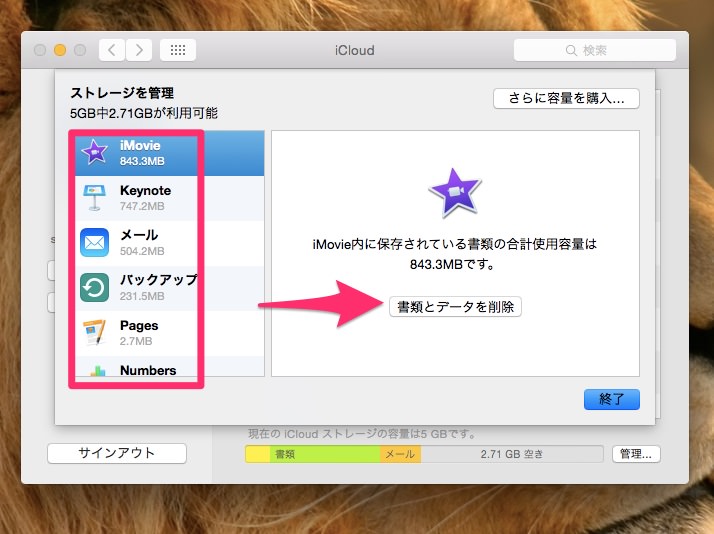
Task: Click the 2.71 GB 空き bar segment
Action: (512, 454)
